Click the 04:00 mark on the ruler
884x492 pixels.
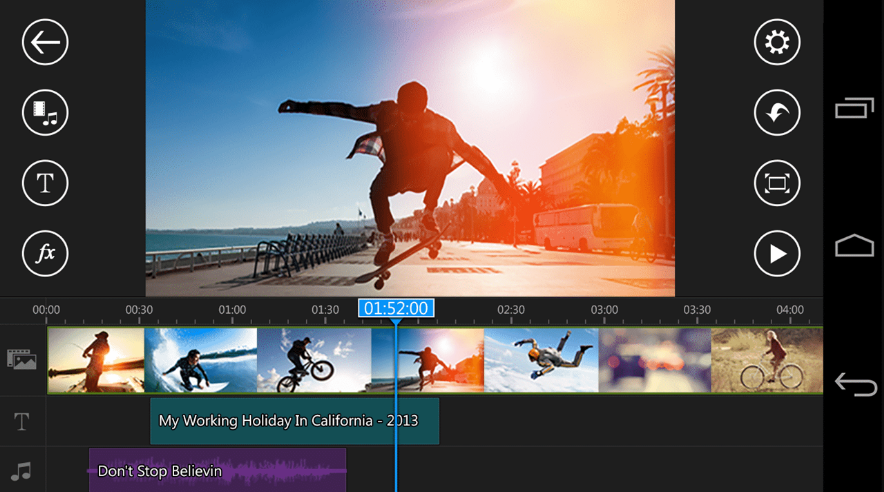tap(790, 310)
